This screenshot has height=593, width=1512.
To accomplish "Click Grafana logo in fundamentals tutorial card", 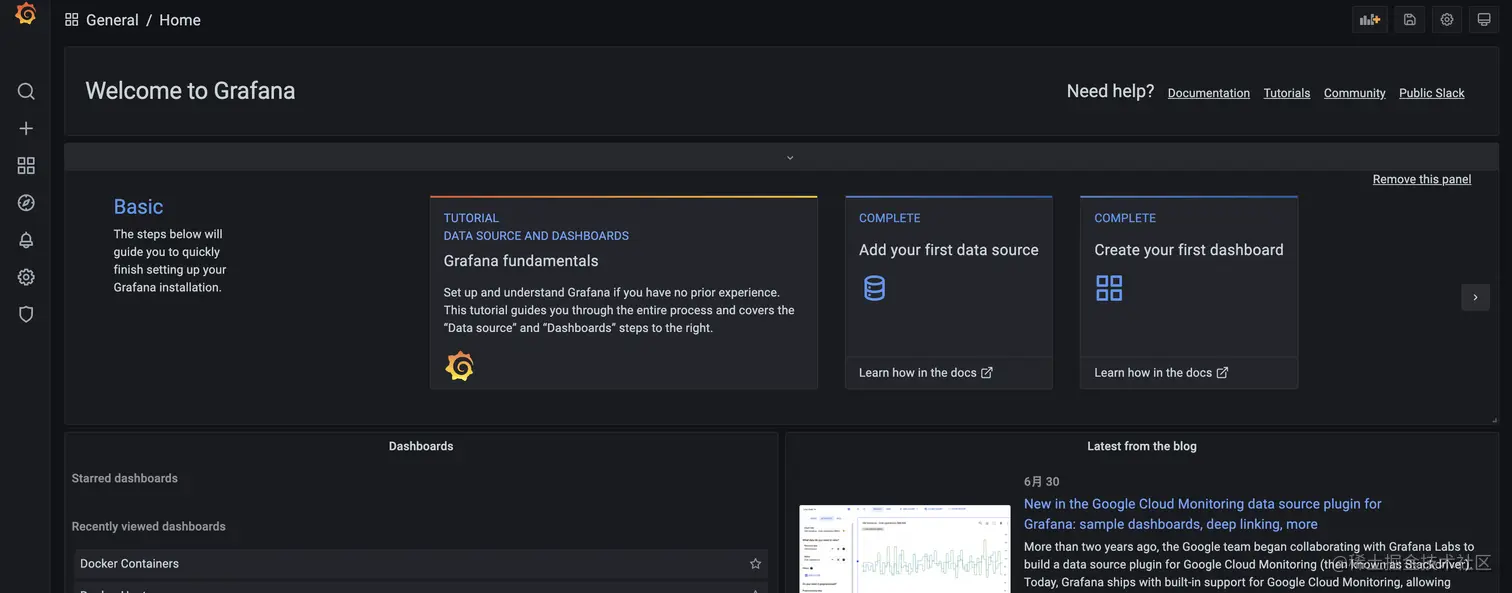I will [459, 366].
